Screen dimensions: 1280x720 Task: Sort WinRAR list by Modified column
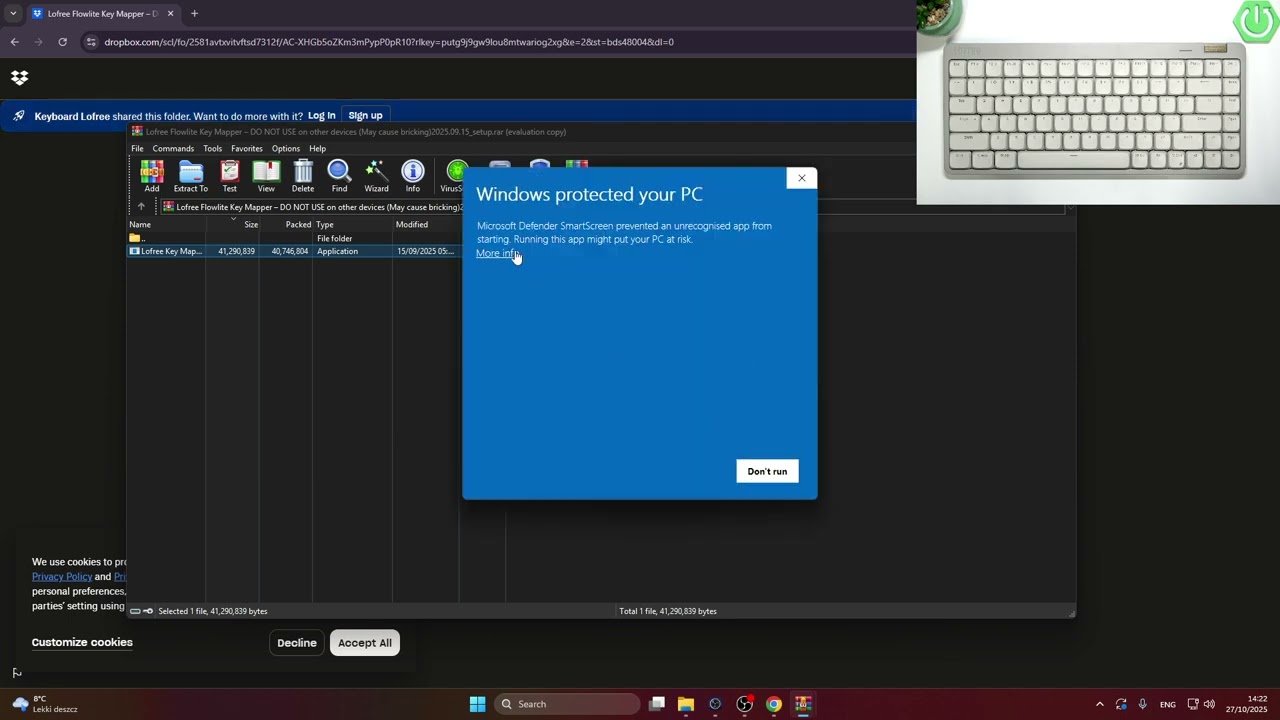point(426,225)
